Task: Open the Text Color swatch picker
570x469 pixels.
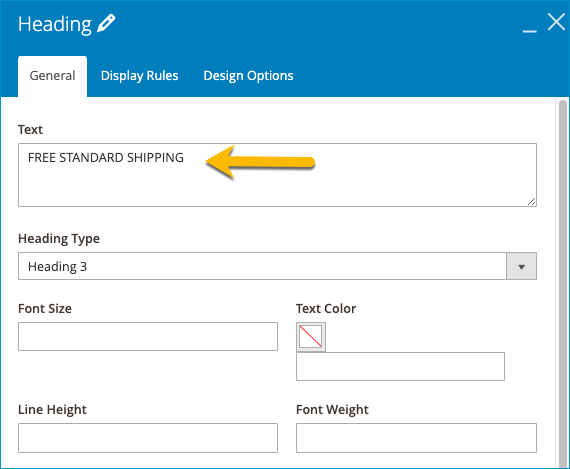Action: tap(311, 337)
